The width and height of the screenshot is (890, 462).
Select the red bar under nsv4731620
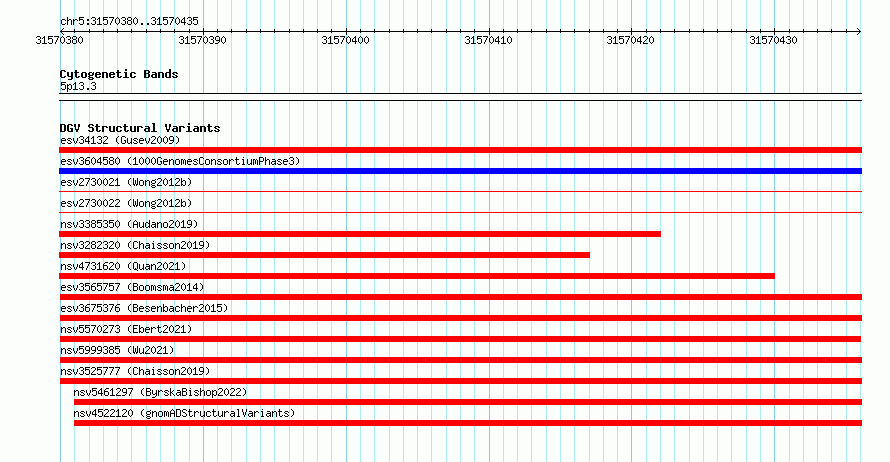[417, 276]
